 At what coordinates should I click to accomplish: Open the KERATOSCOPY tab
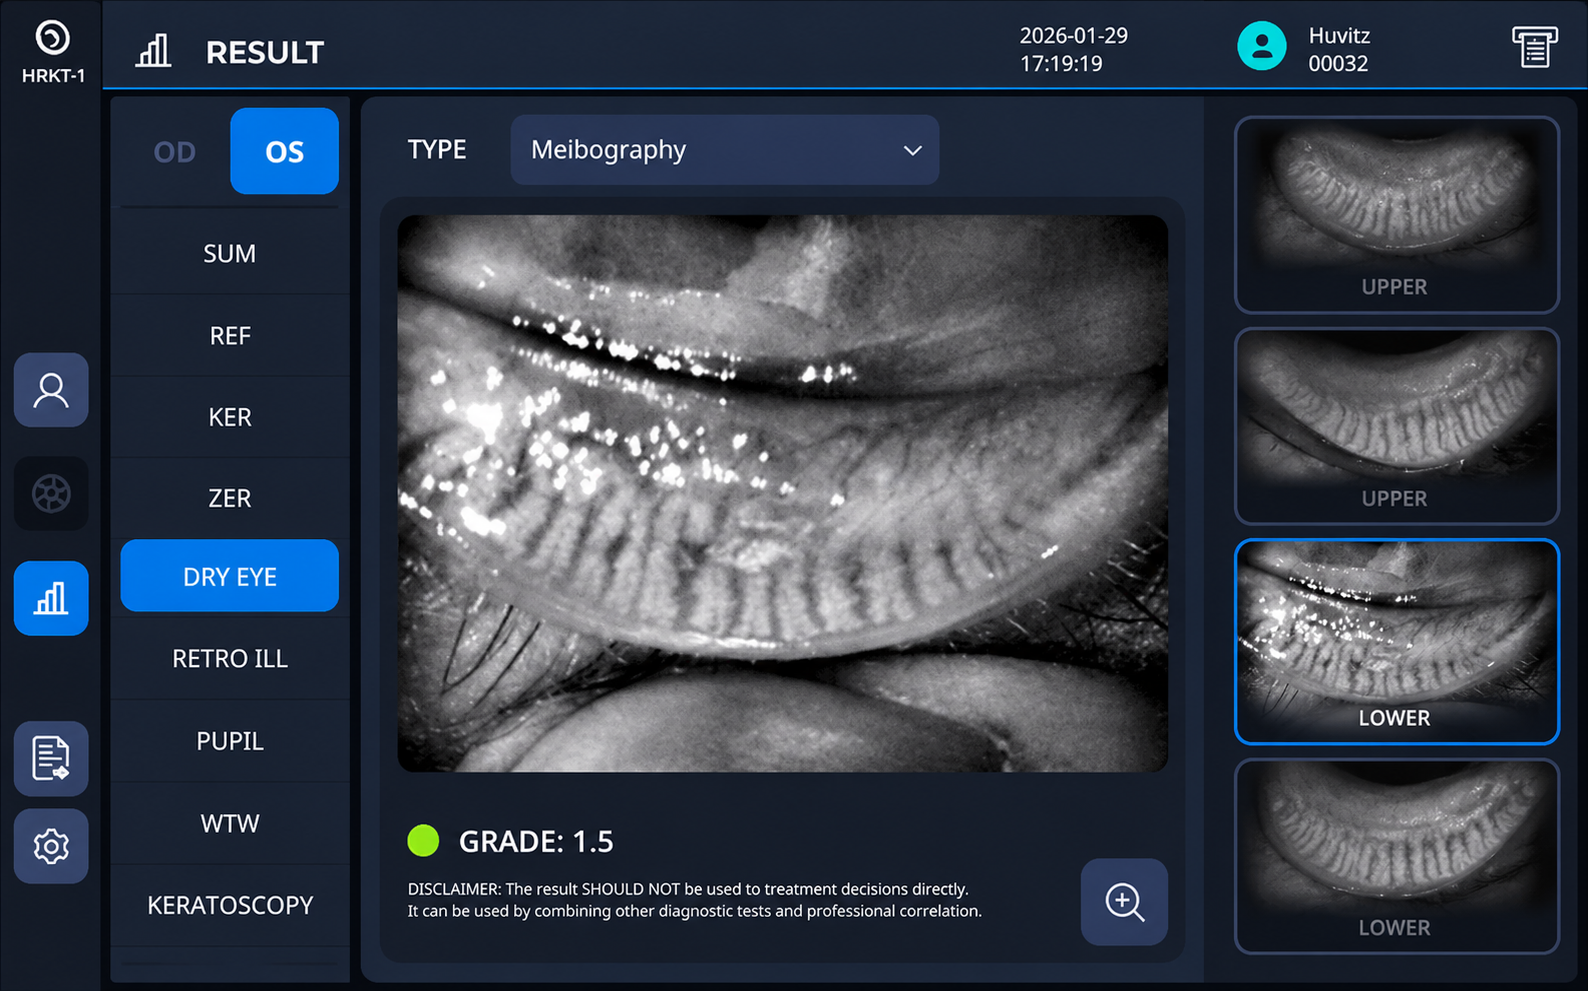(230, 905)
